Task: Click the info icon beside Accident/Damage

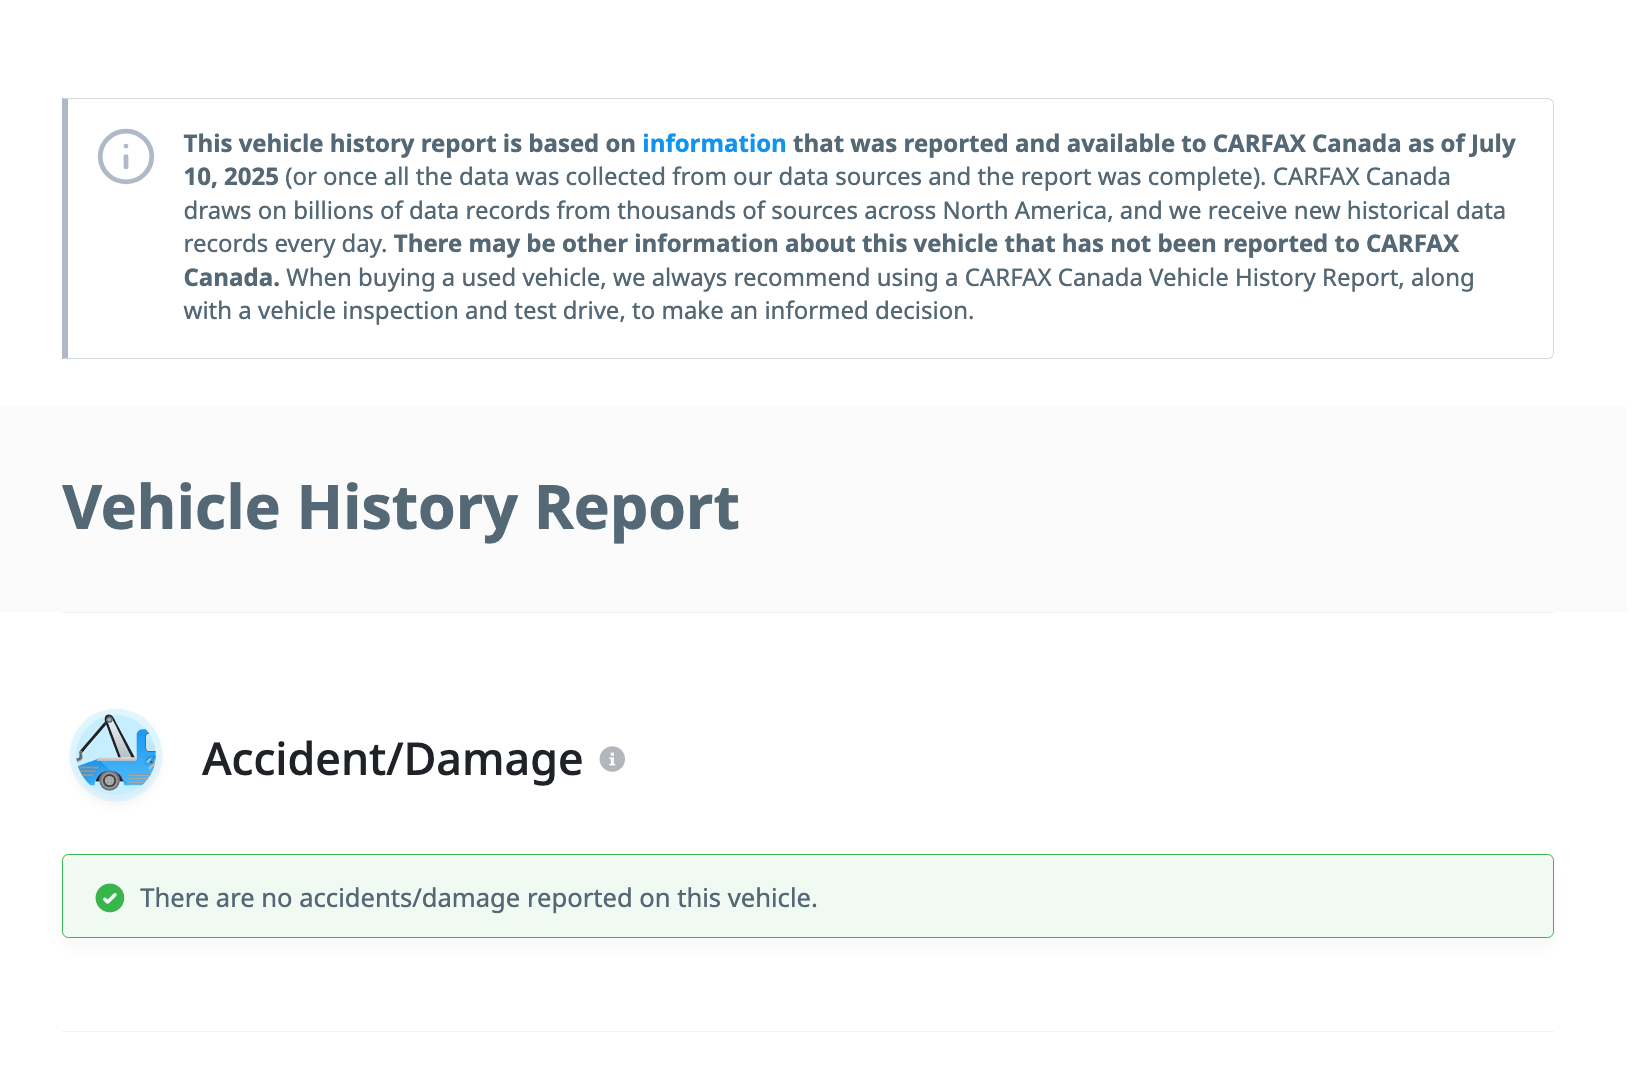Action: (612, 759)
